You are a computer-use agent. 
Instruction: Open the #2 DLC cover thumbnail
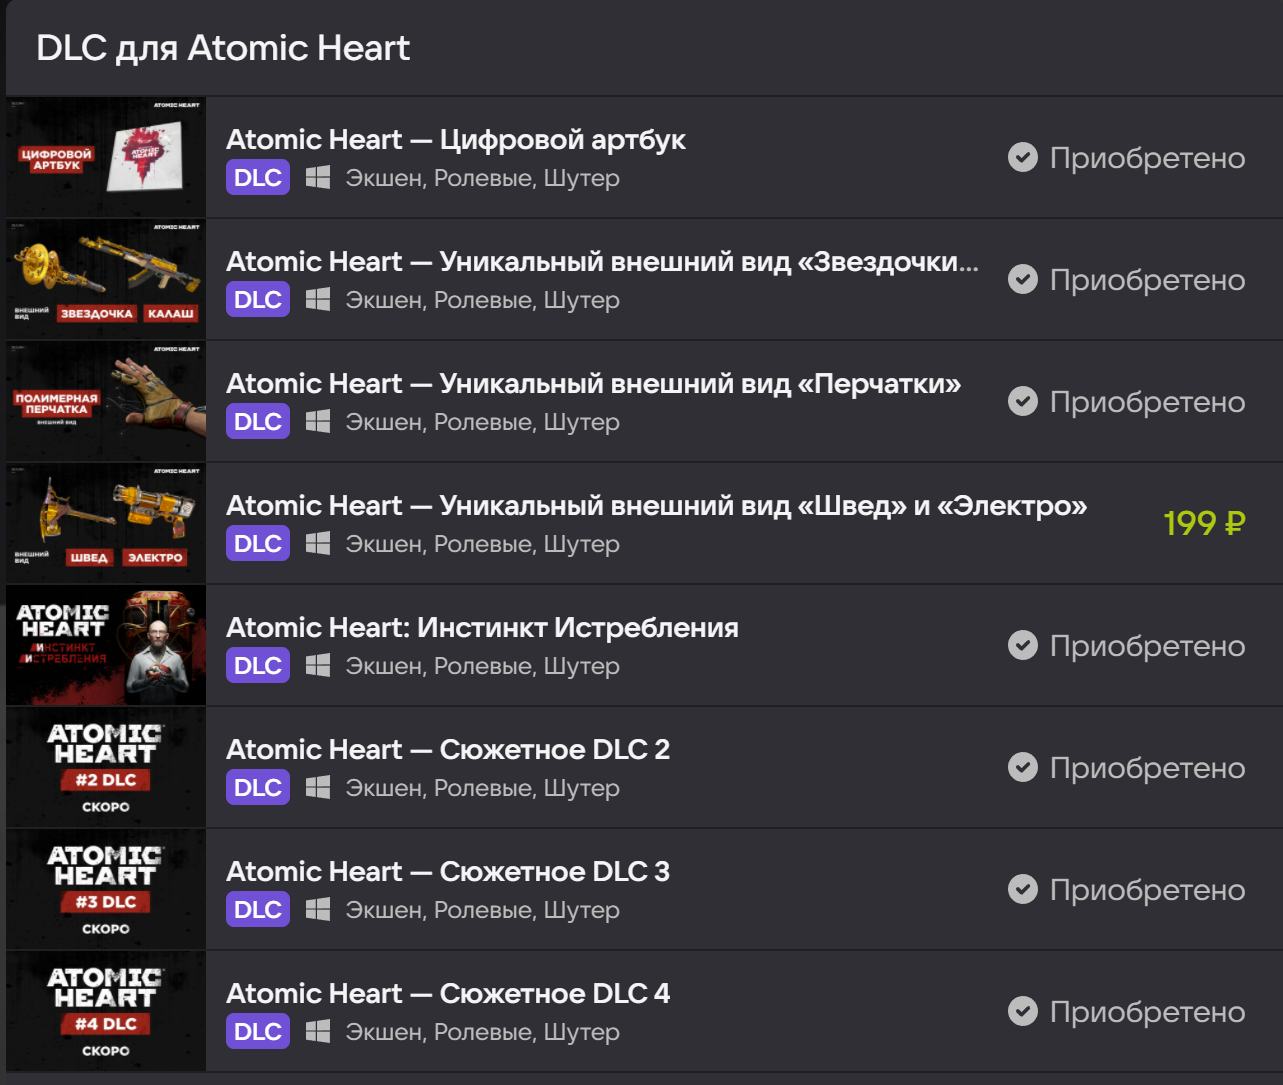106,767
